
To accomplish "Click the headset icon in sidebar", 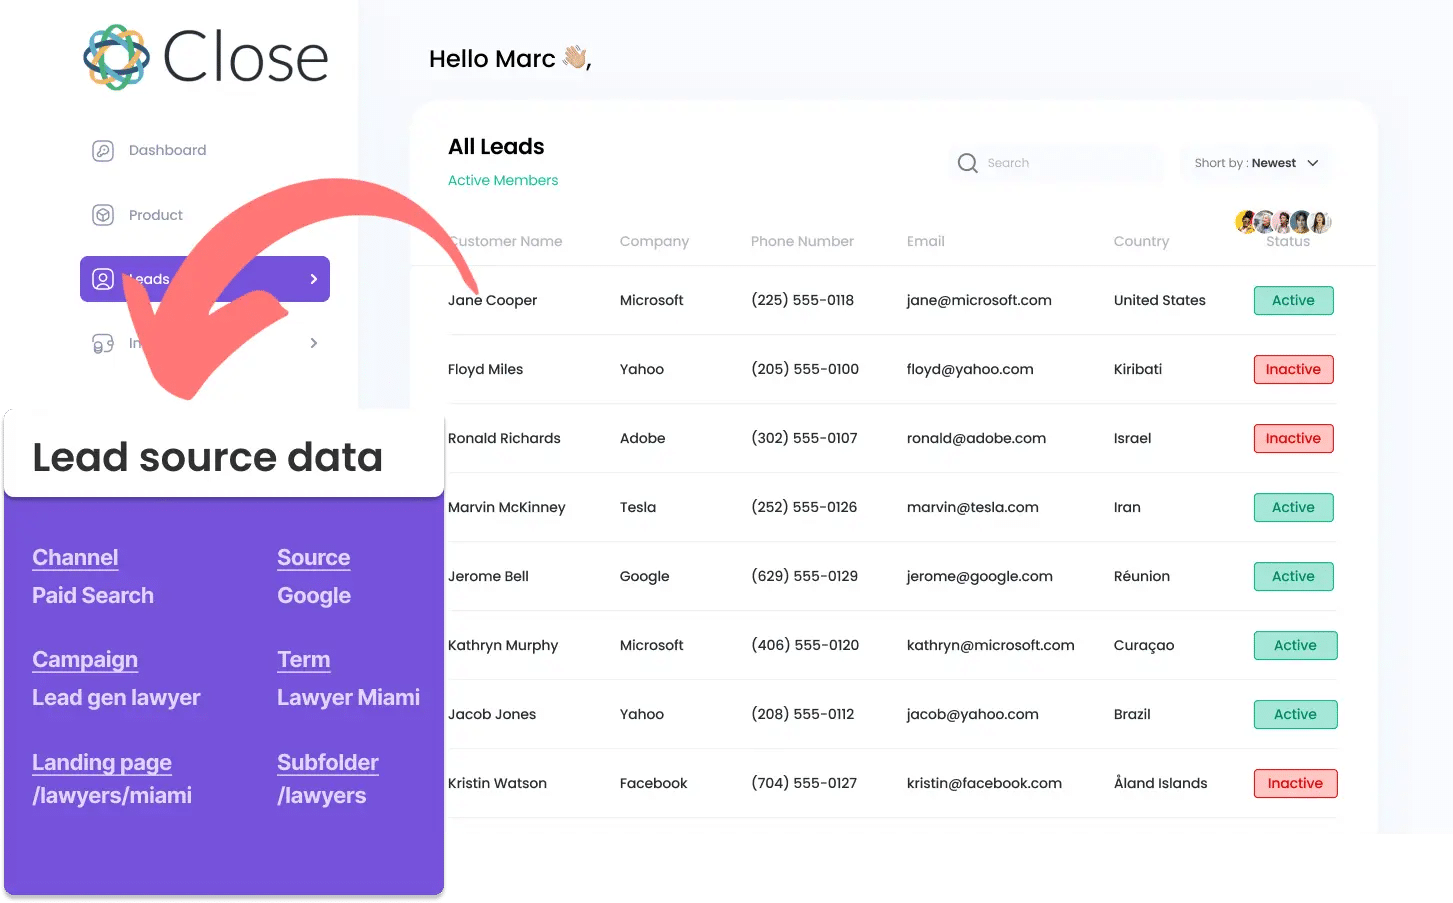I will [103, 343].
